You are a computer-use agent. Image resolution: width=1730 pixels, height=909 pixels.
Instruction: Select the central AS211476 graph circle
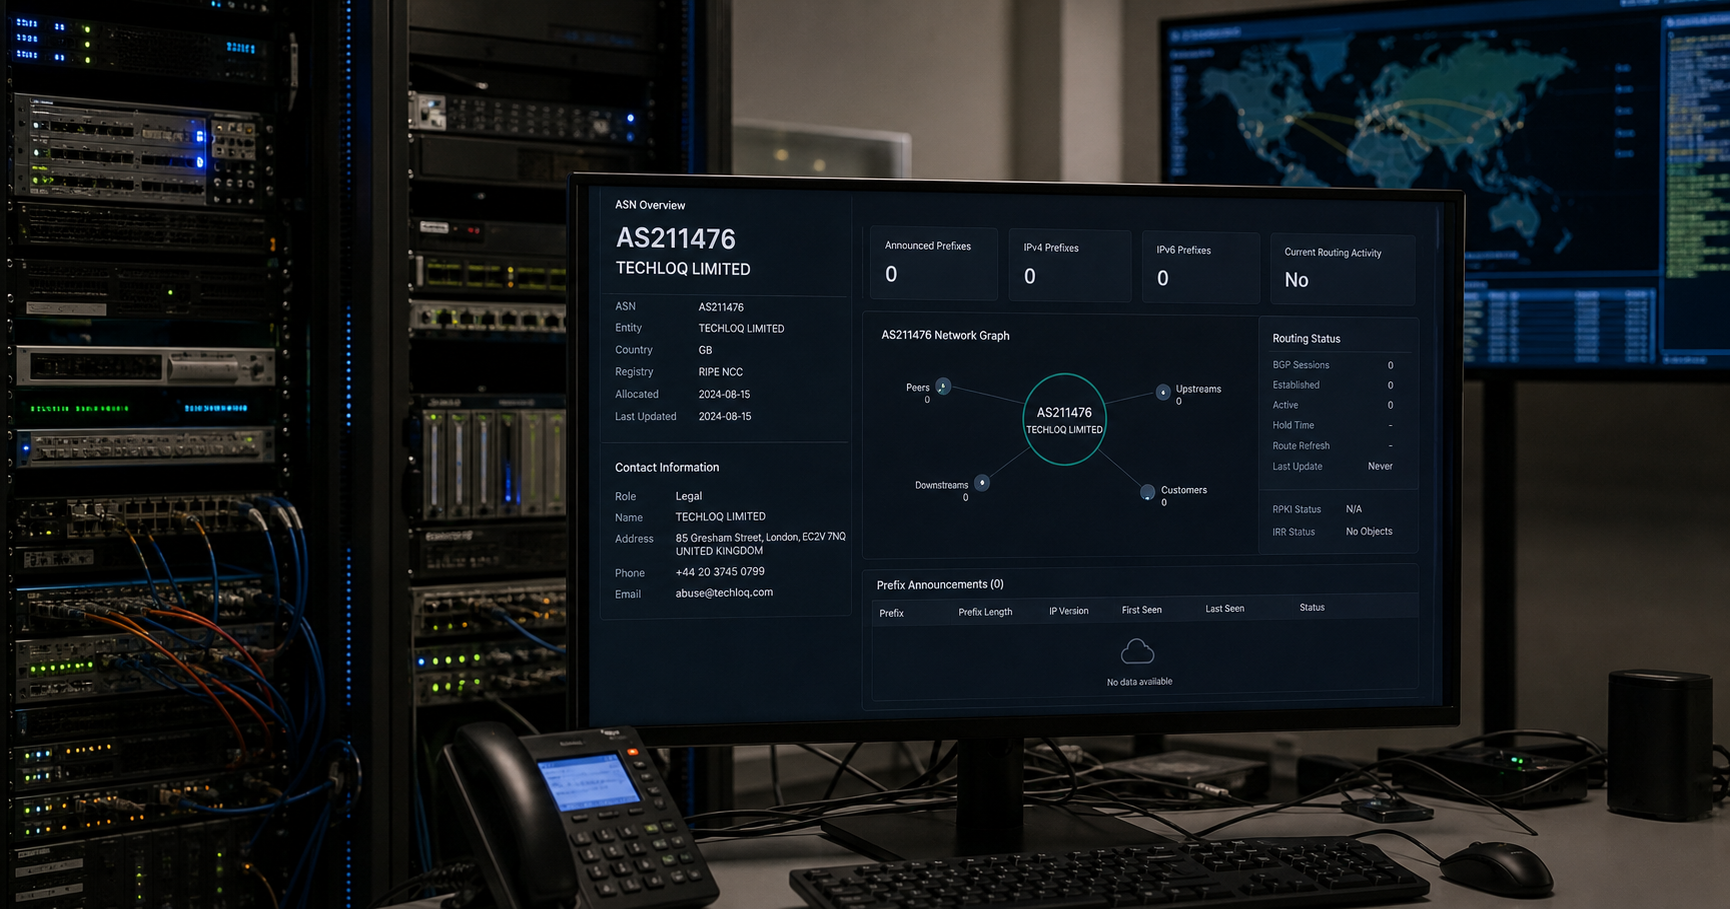pos(1064,420)
